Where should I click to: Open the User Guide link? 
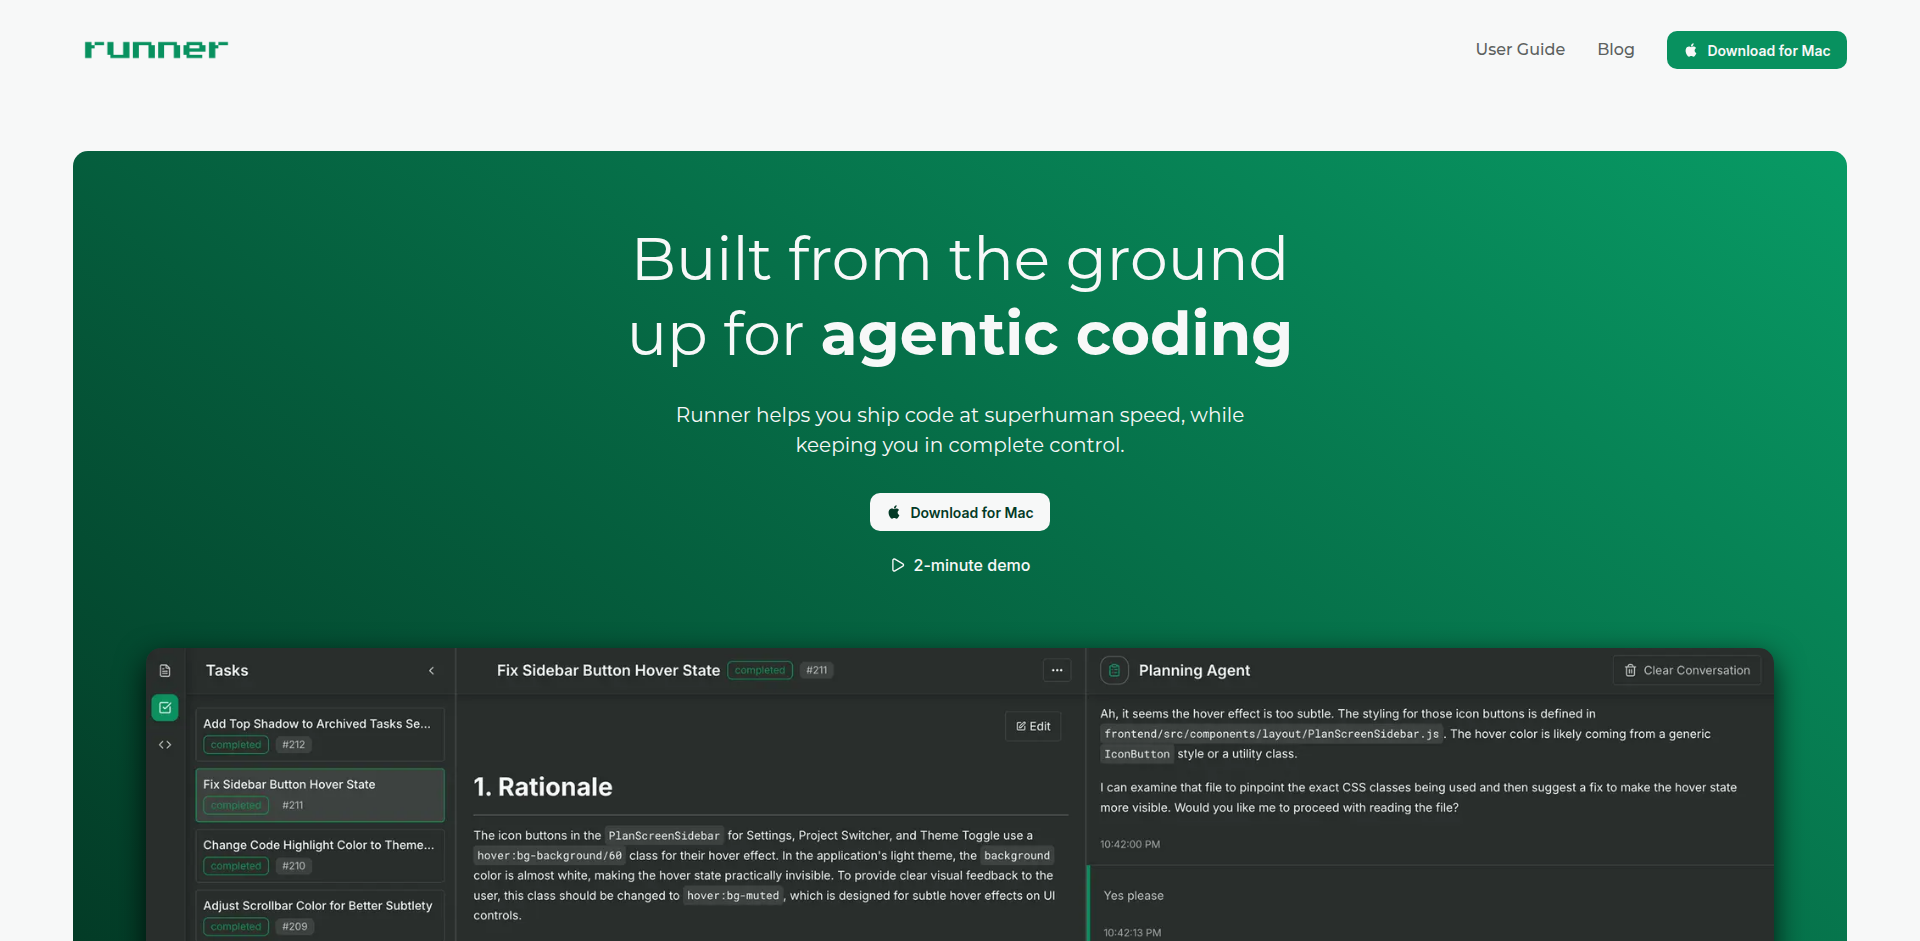pyautogui.click(x=1520, y=49)
